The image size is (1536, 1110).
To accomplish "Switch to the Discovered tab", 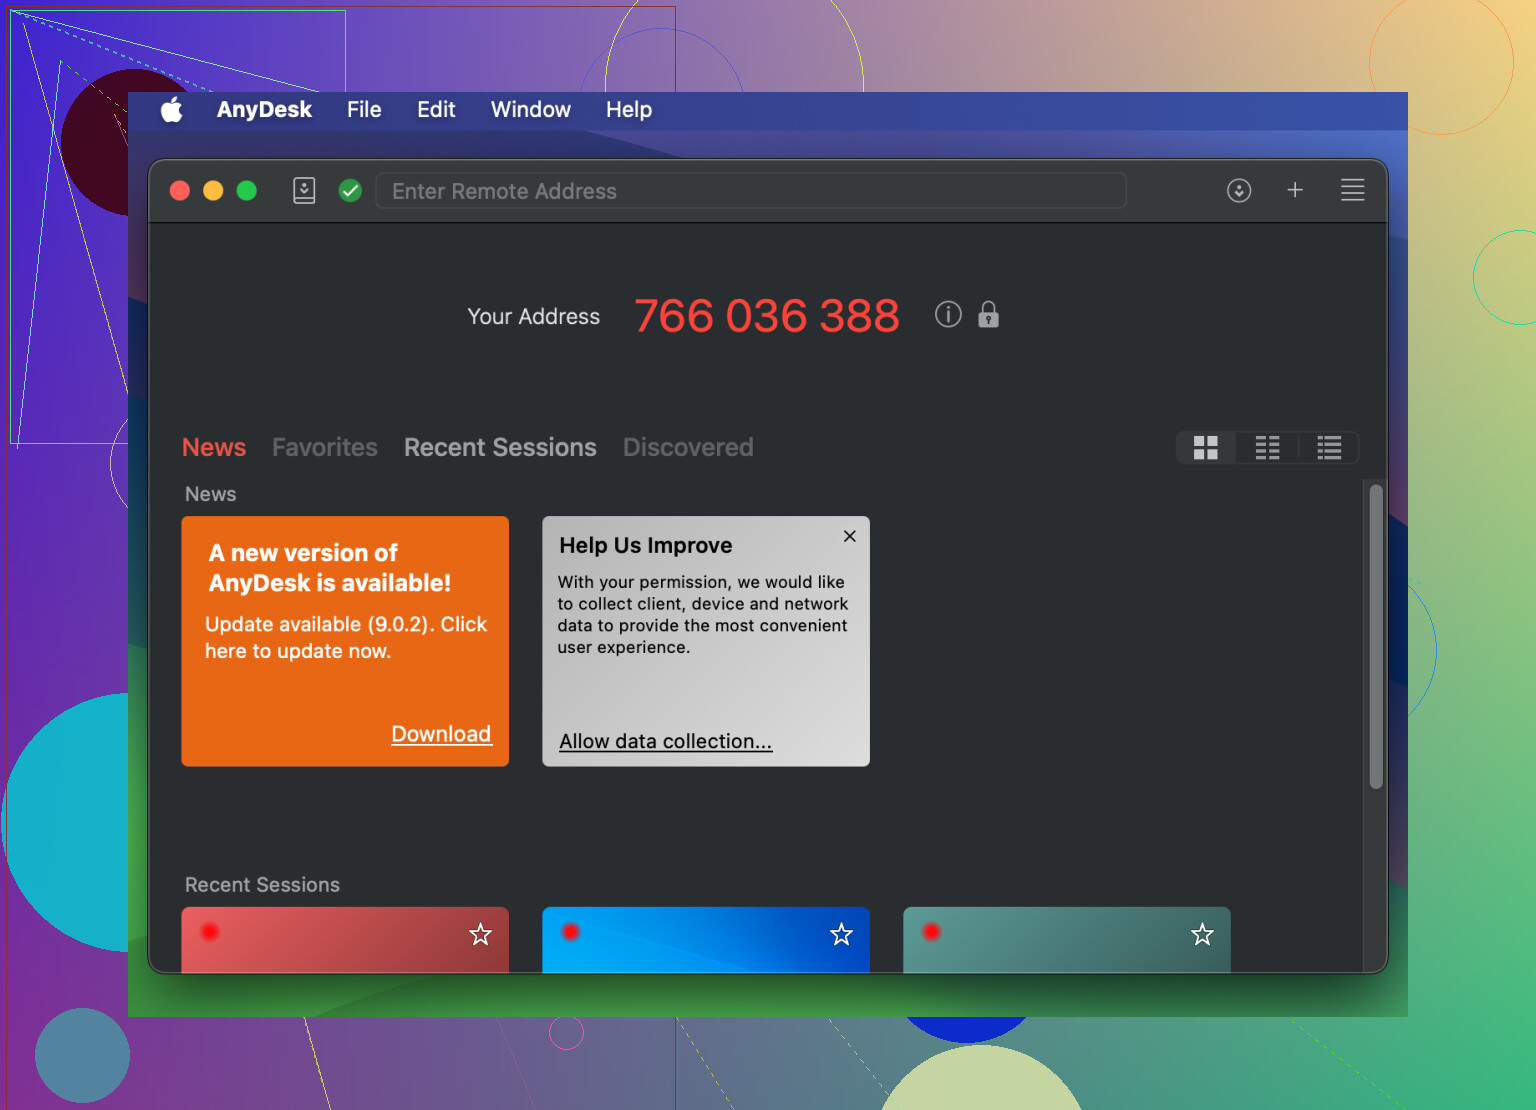I will tap(688, 447).
